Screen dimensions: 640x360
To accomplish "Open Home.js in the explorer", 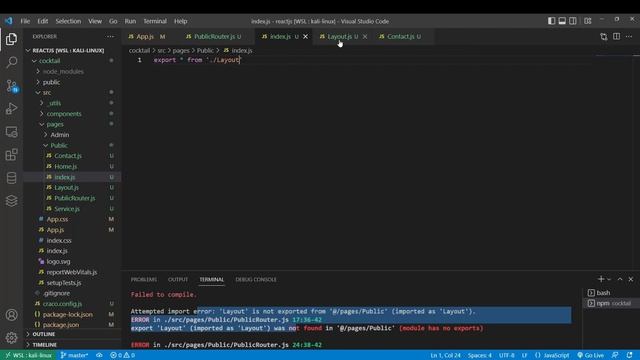I will coord(65,167).
